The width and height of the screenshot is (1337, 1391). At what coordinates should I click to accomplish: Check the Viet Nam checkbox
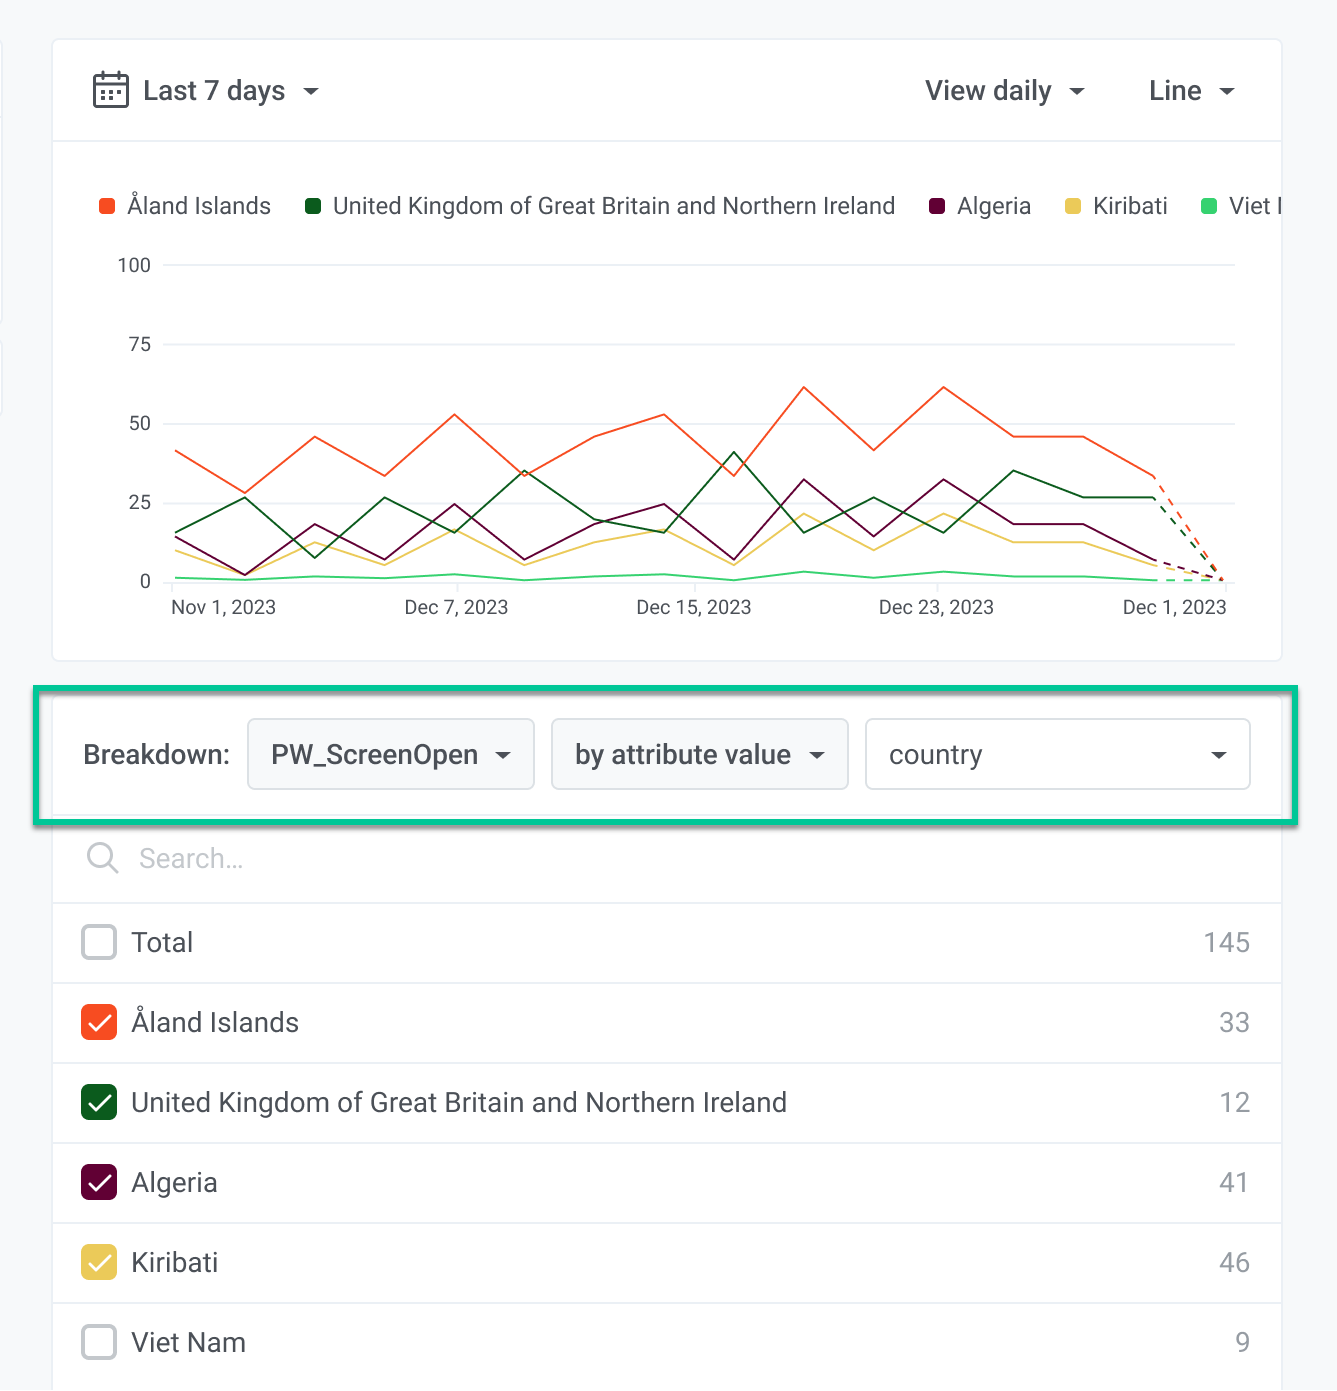pos(99,1342)
